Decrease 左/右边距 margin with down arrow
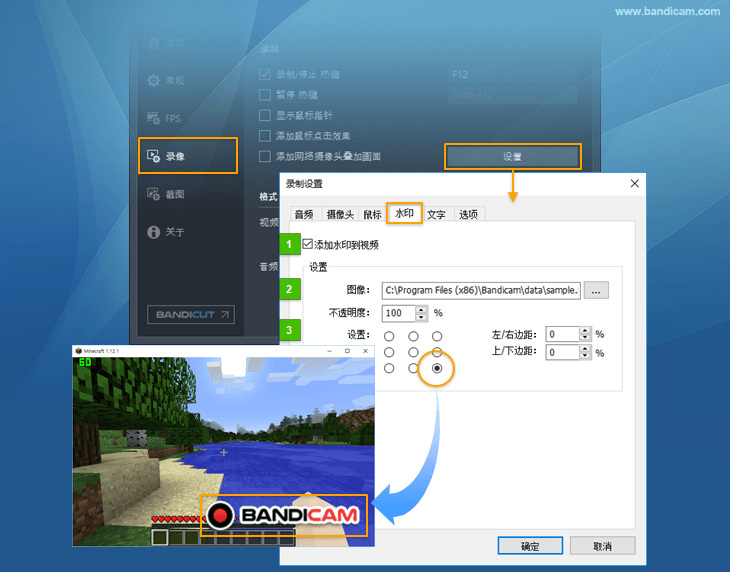 tap(584, 339)
